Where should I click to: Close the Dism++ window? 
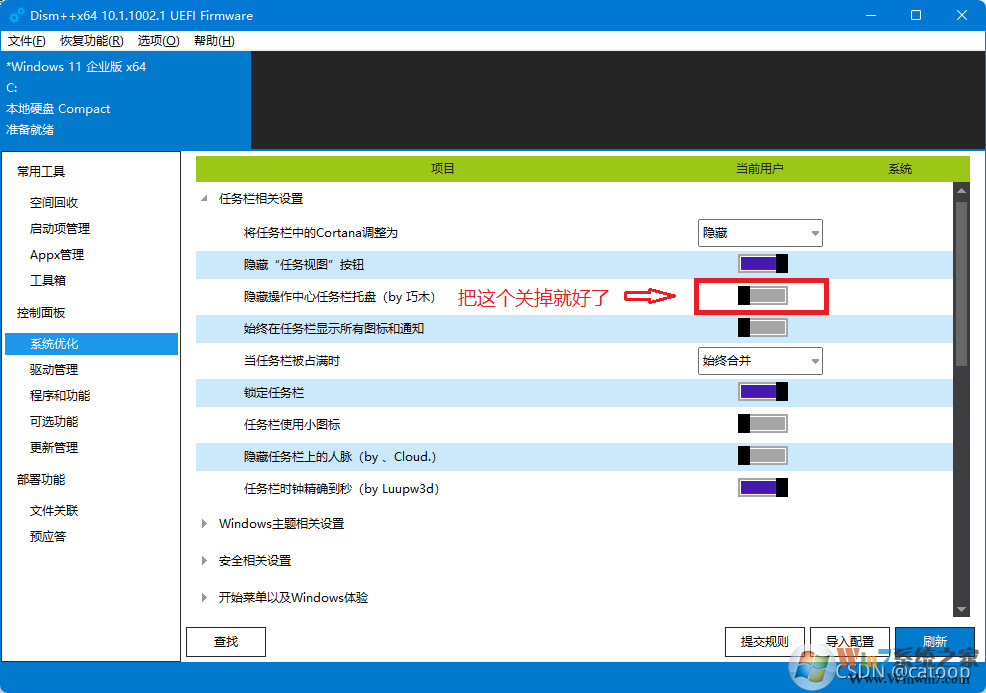tap(961, 15)
